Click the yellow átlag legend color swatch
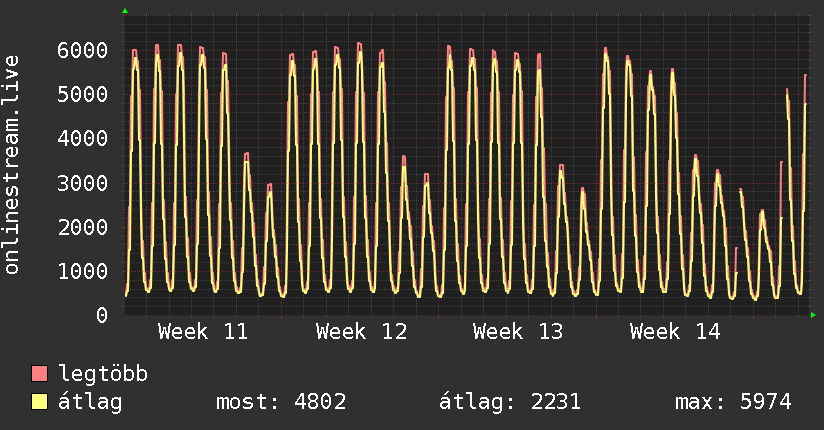The height and width of the screenshot is (430, 824). [x=40, y=402]
